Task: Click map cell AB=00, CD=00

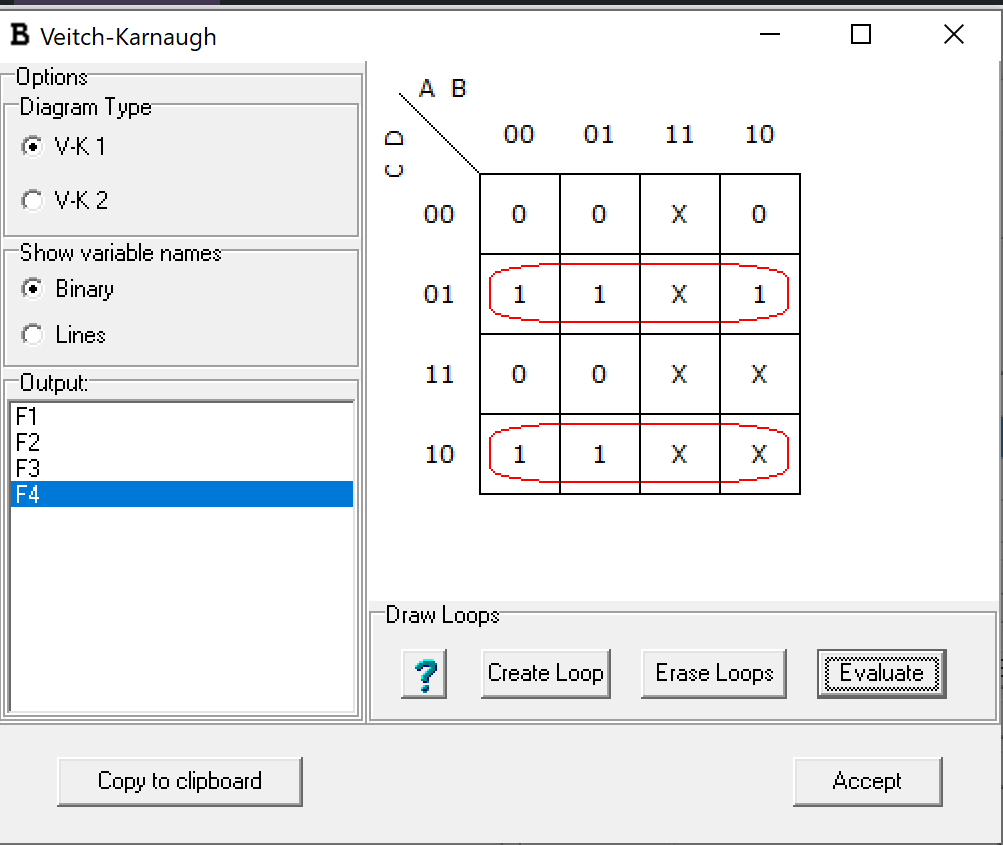Action: [x=519, y=214]
